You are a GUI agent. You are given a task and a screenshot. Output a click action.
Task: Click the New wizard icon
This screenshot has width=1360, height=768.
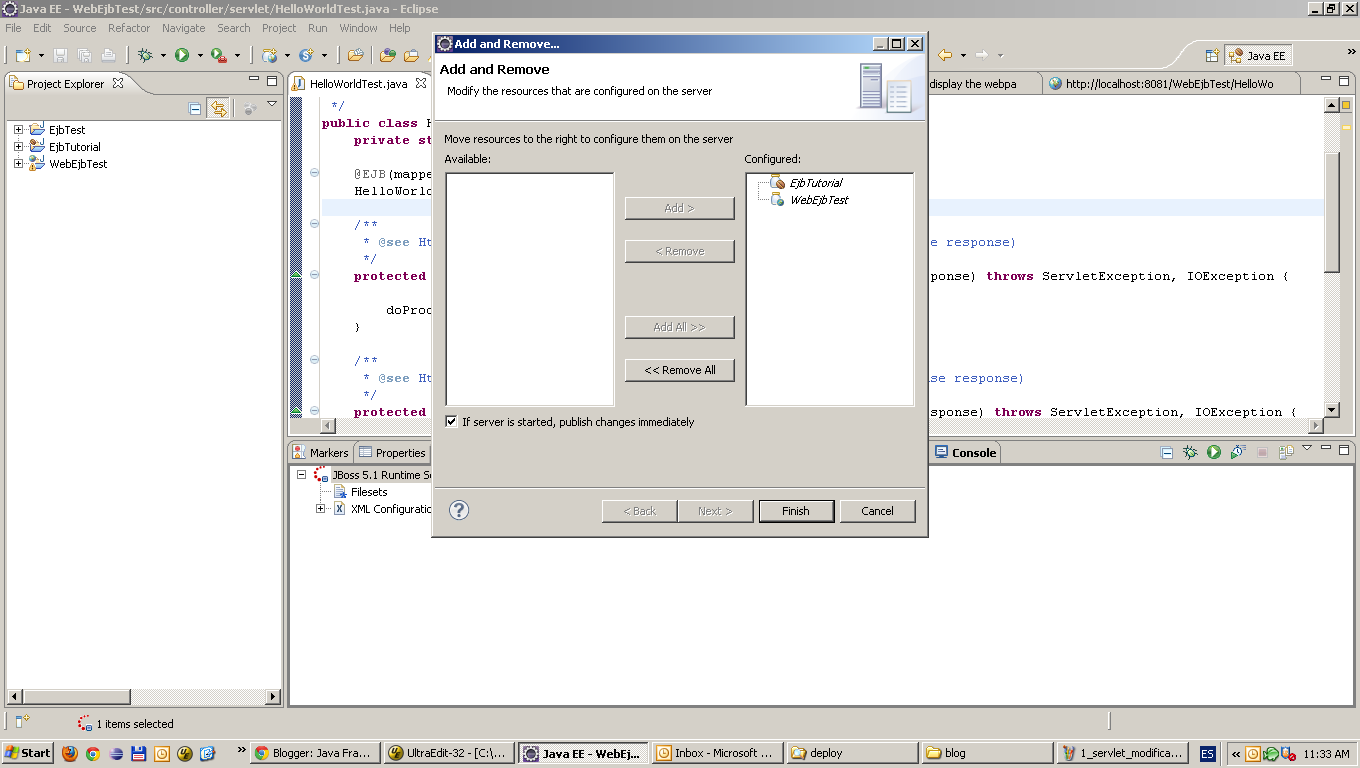click(x=22, y=55)
